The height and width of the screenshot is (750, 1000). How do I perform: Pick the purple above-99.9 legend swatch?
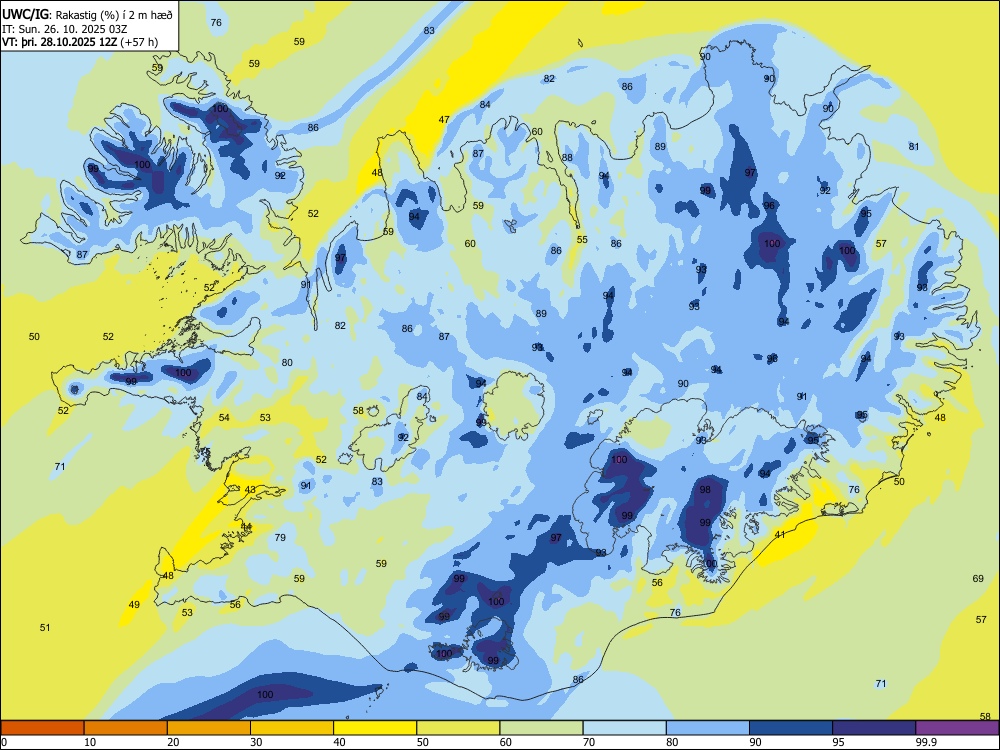(957, 728)
